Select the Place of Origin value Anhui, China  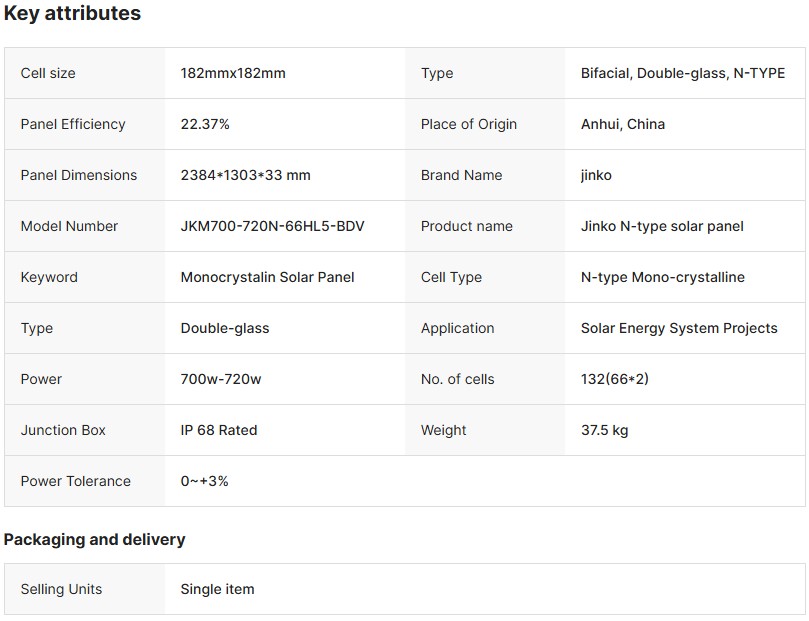tap(623, 124)
